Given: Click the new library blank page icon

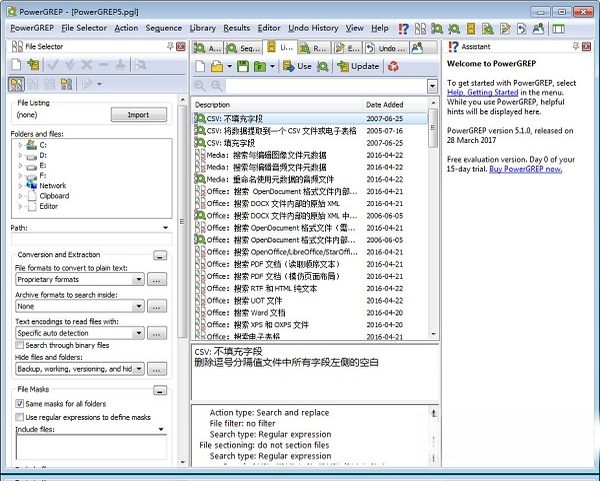Looking at the screenshot, I should 200,66.
